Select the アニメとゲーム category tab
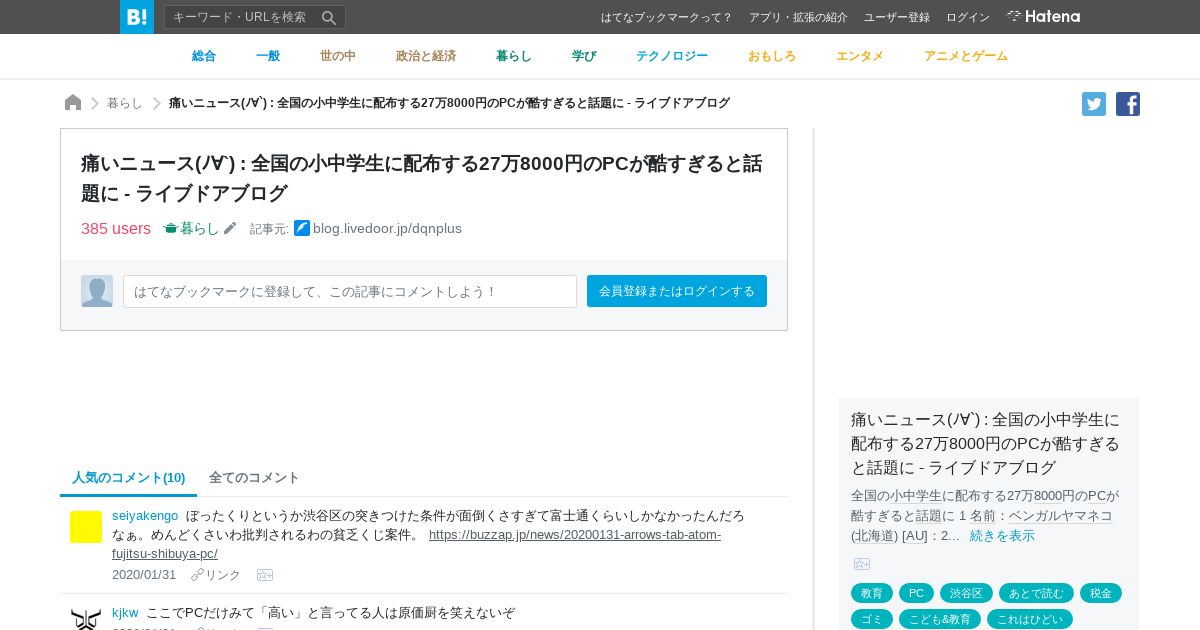 966,56
